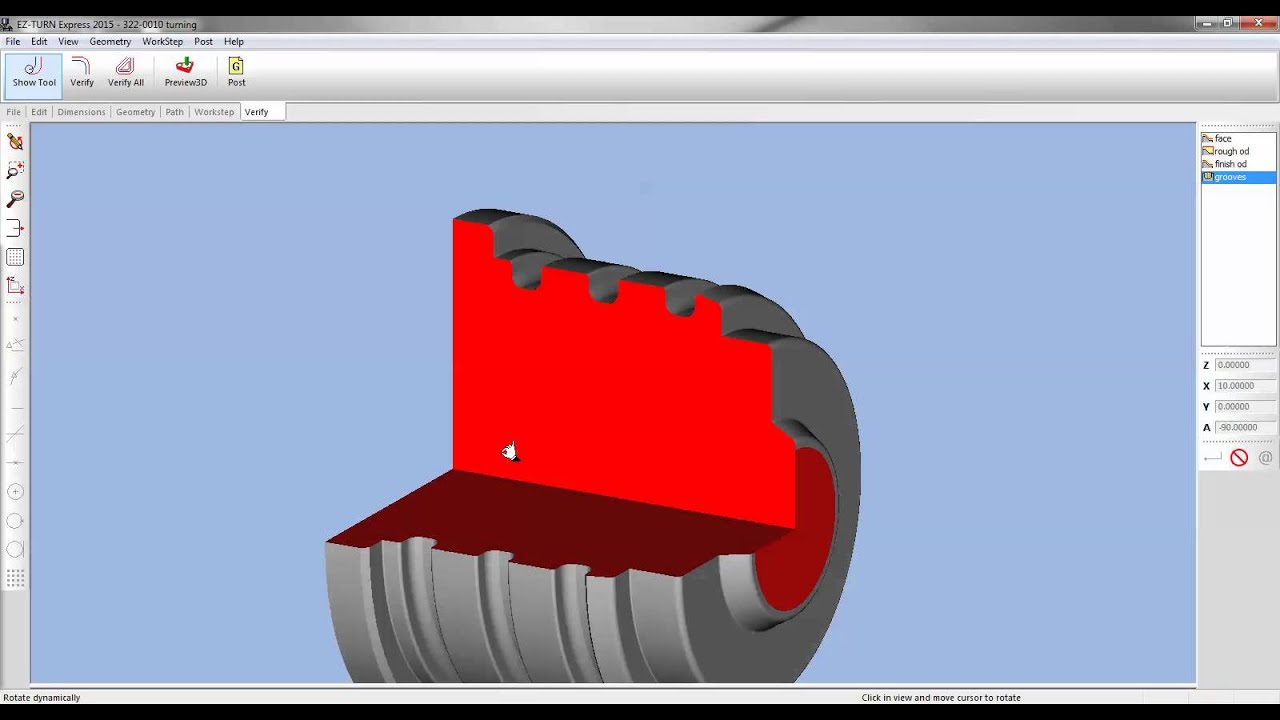
Task: Switch to the Geometry toolbar tab
Action: (135, 112)
